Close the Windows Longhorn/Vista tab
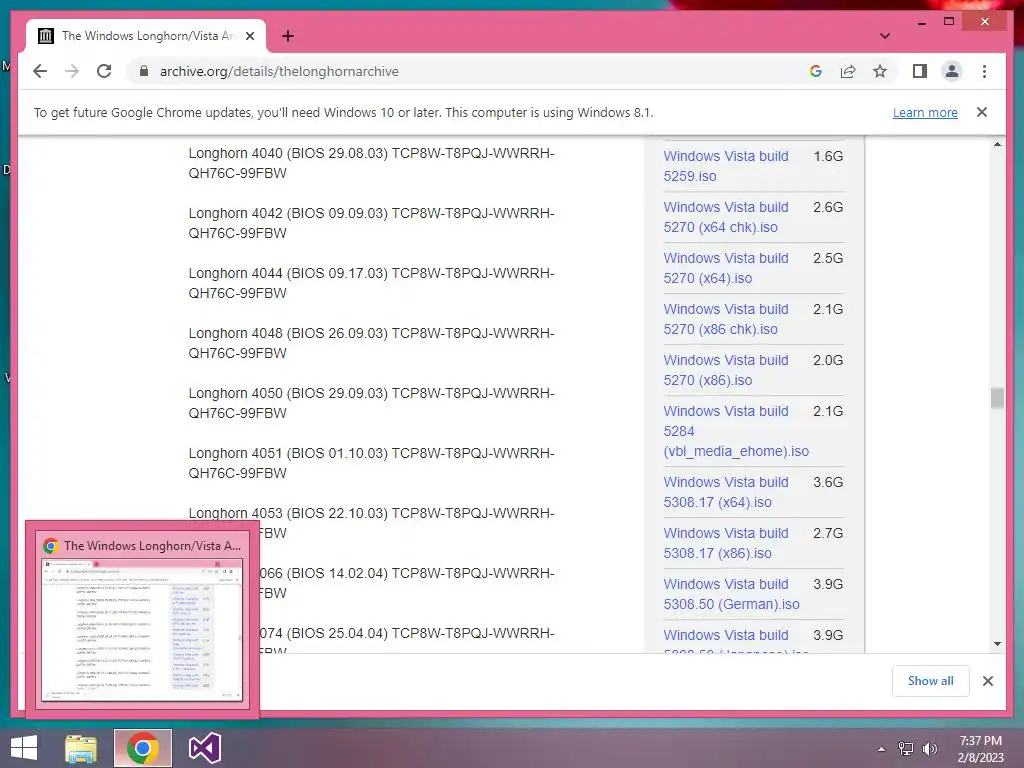 click(x=249, y=36)
